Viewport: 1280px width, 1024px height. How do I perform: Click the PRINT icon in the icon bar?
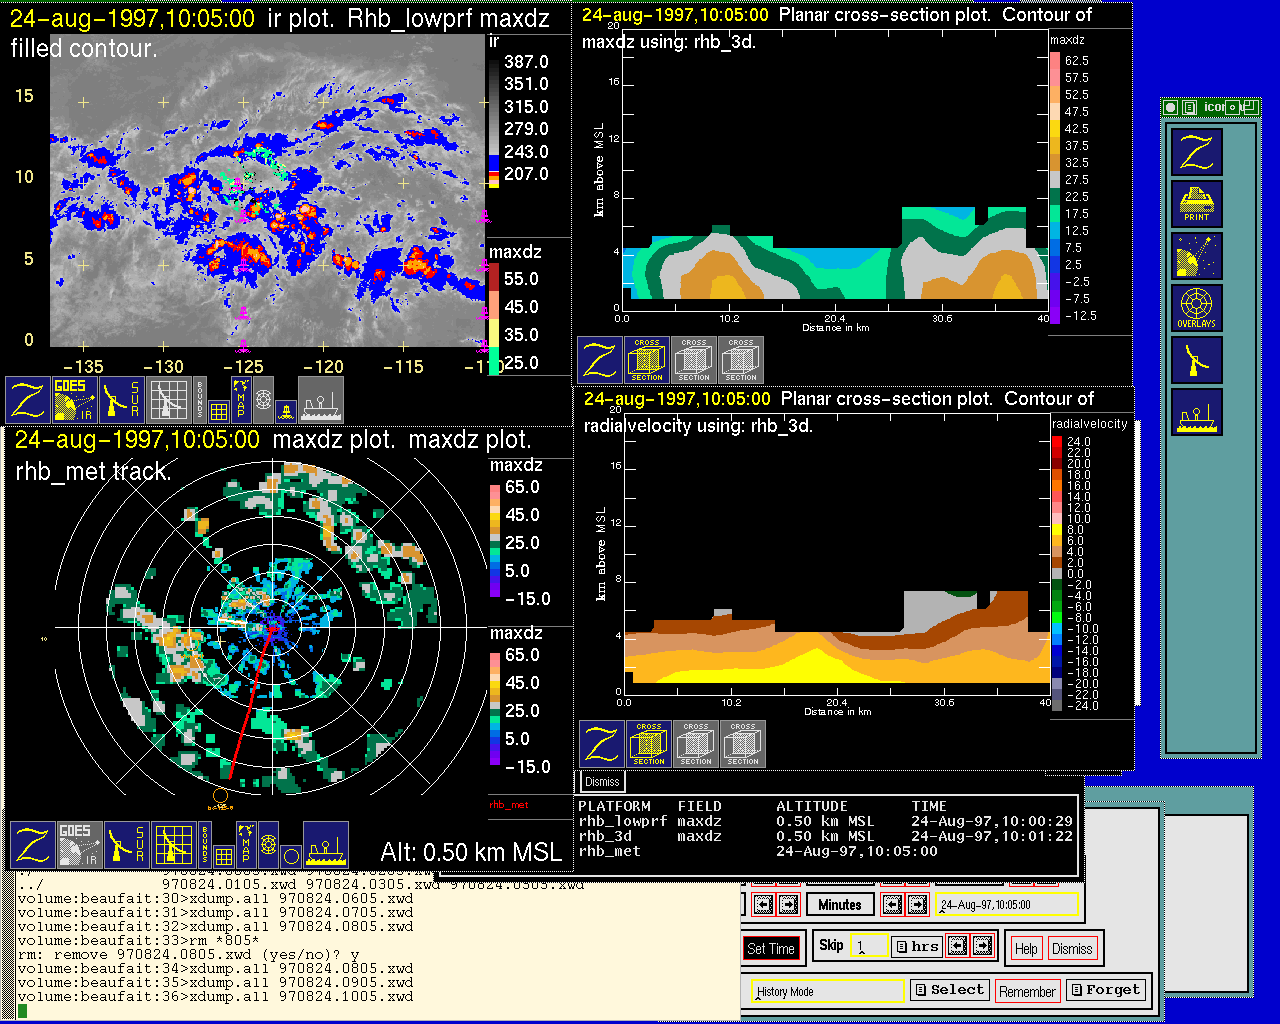click(1196, 205)
